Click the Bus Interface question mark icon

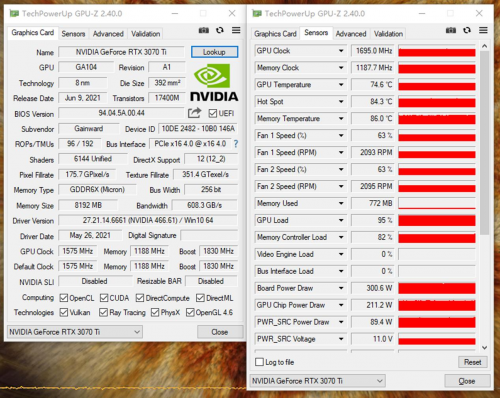236,144
